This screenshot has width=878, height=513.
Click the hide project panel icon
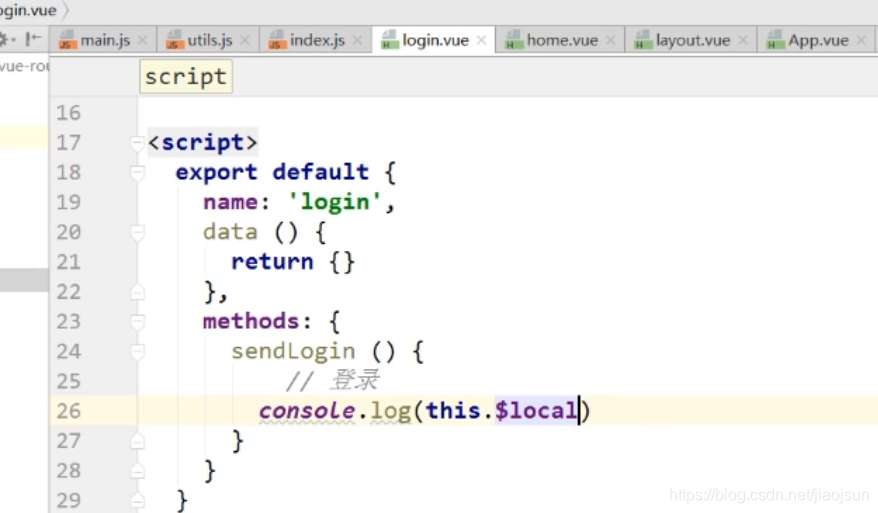coord(34,39)
